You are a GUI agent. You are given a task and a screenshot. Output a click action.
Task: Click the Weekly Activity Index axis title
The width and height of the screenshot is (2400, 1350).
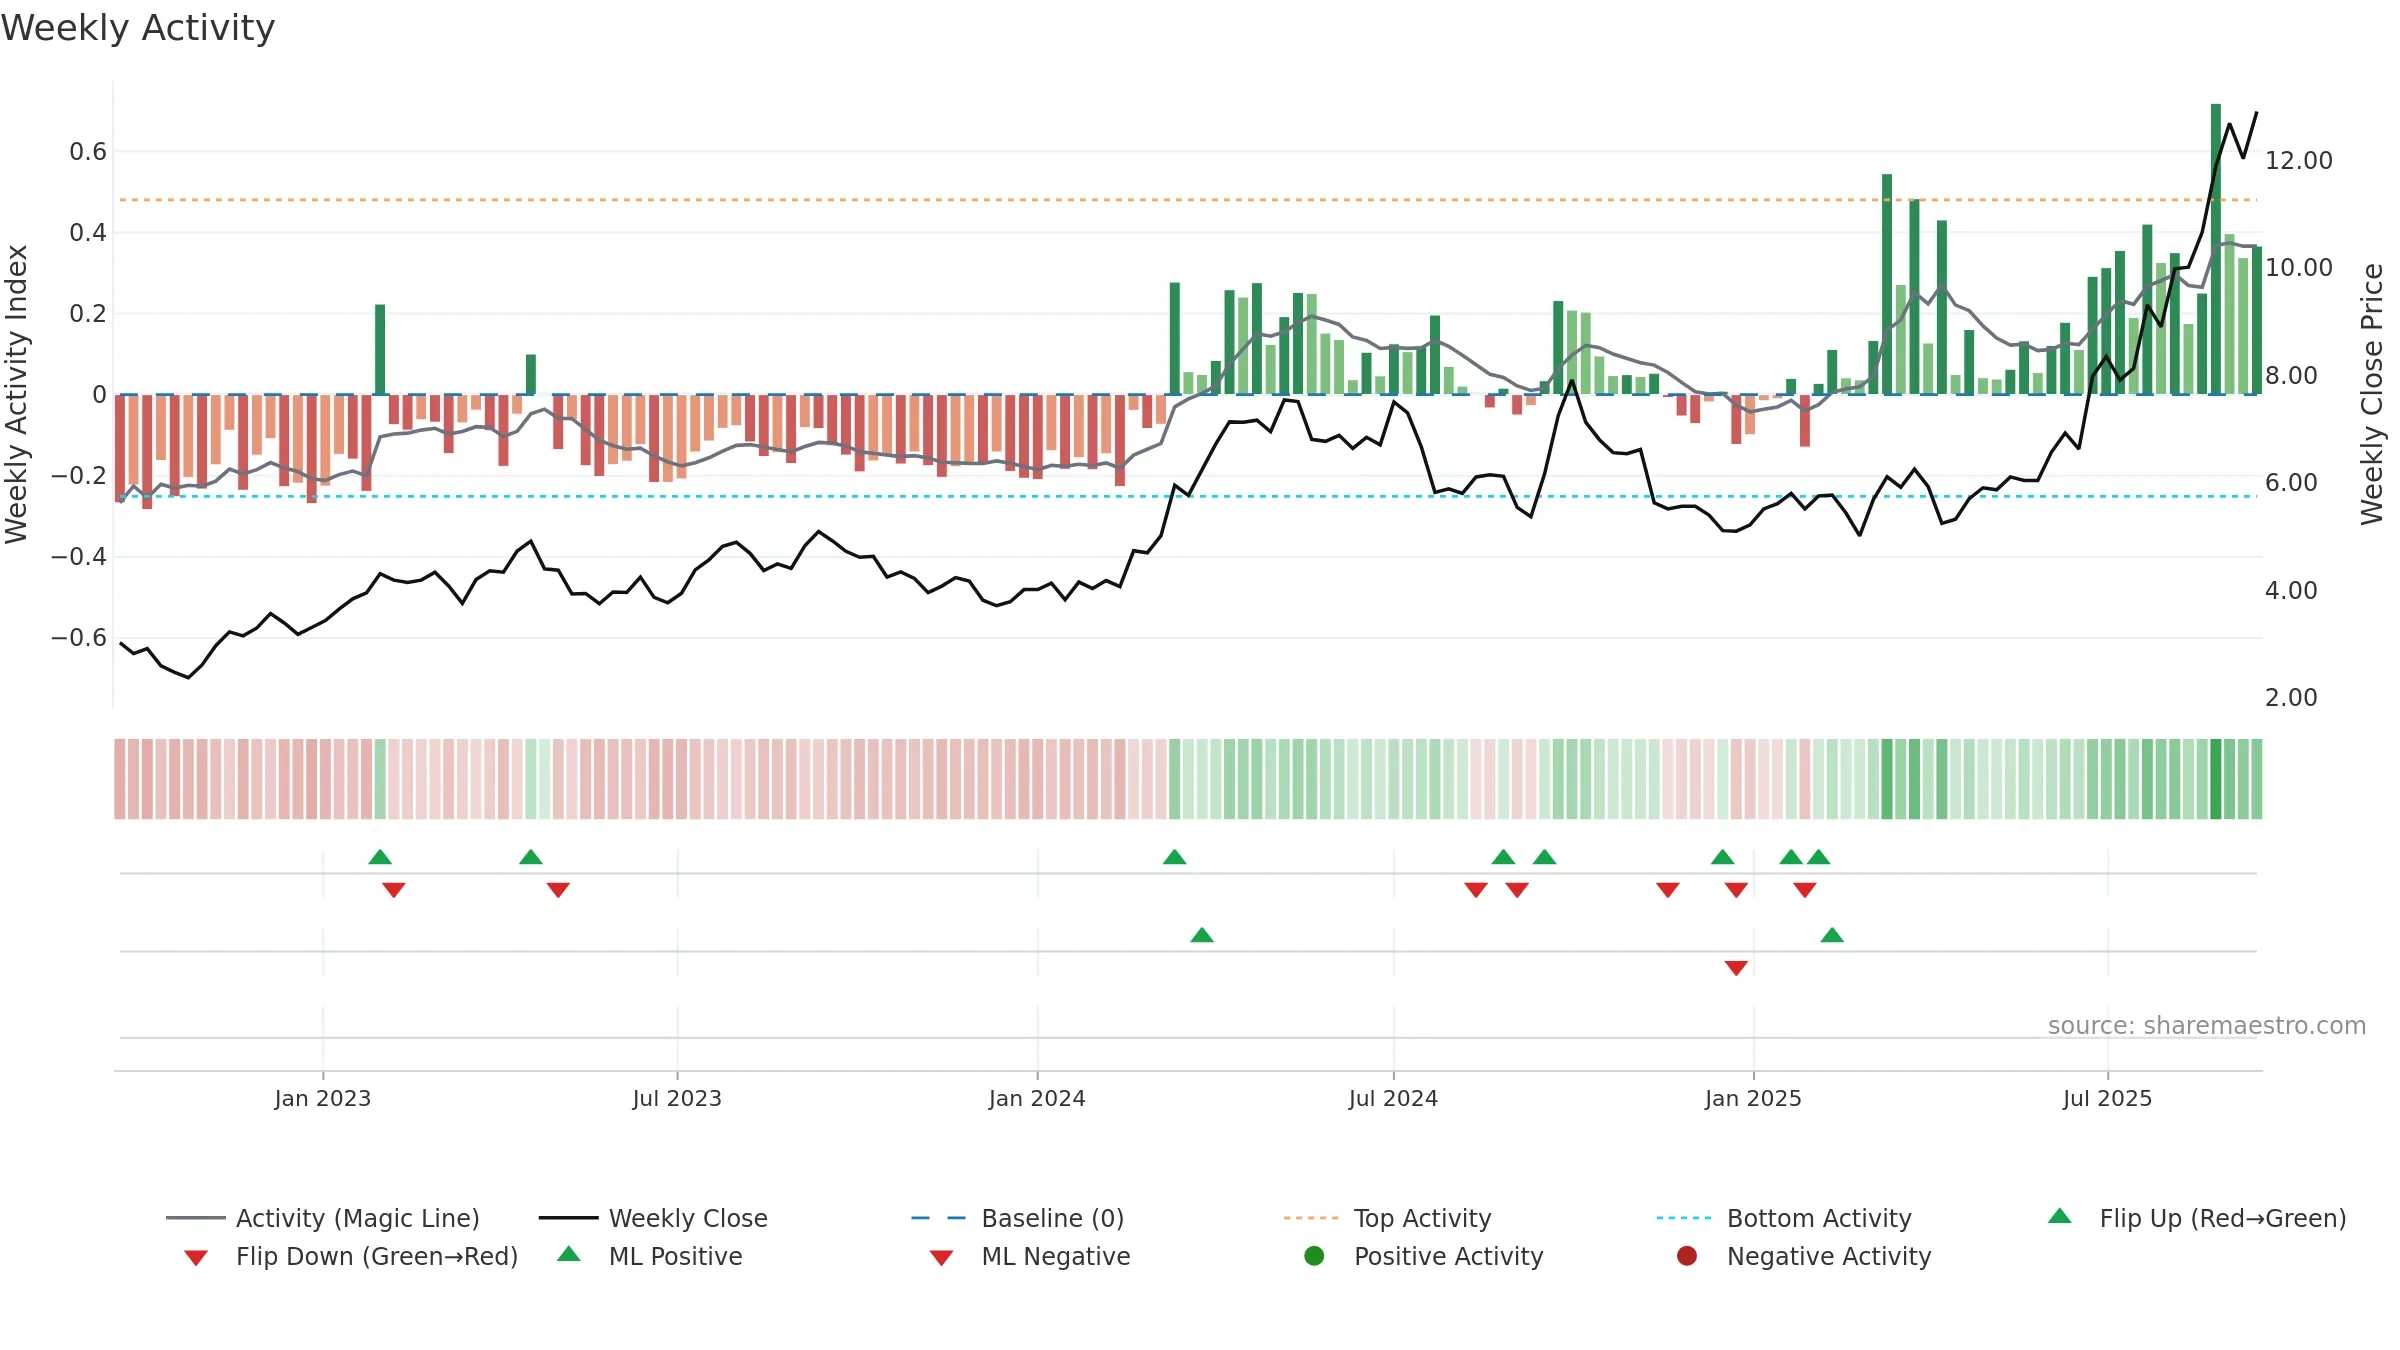tap(16, 394)
